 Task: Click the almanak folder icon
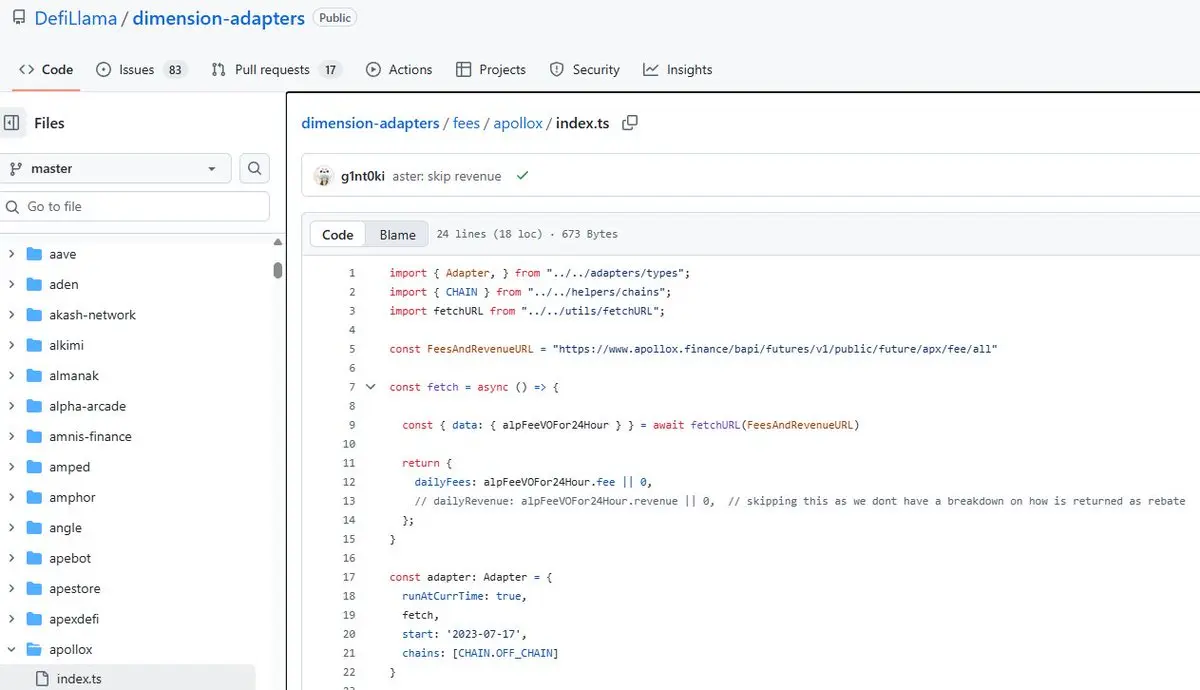tap(34, 376)
